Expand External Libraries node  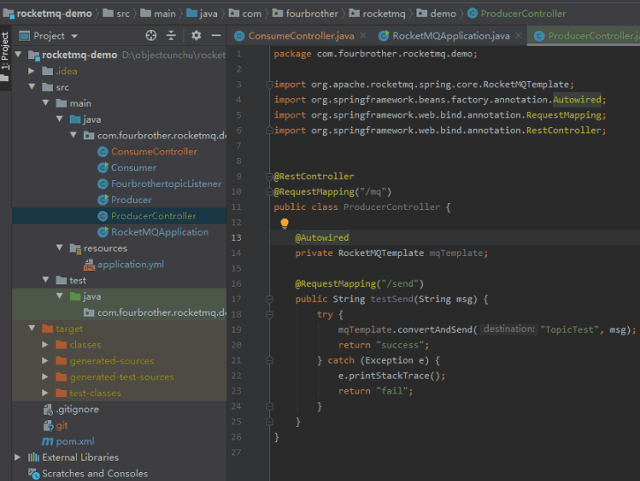[x=18, y=457]
